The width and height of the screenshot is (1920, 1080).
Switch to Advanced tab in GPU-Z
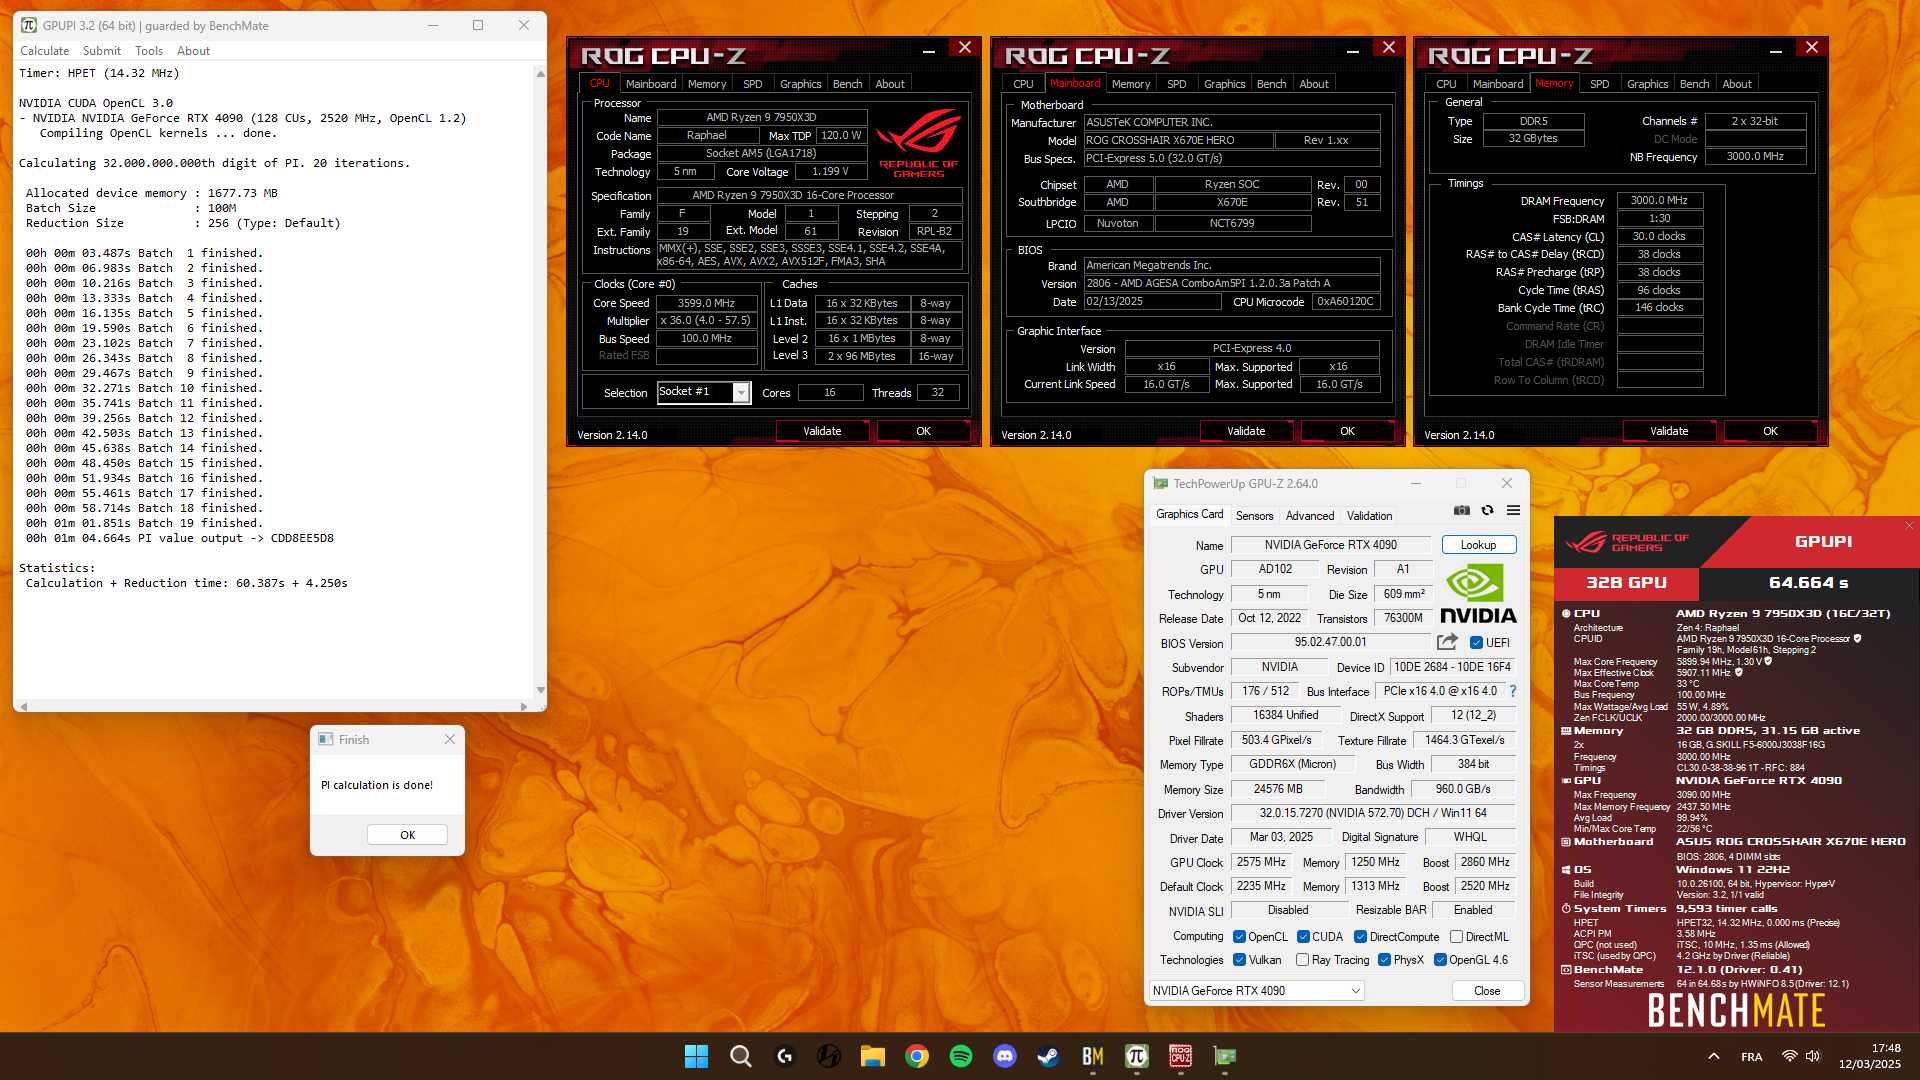[x=1310, y=516]
